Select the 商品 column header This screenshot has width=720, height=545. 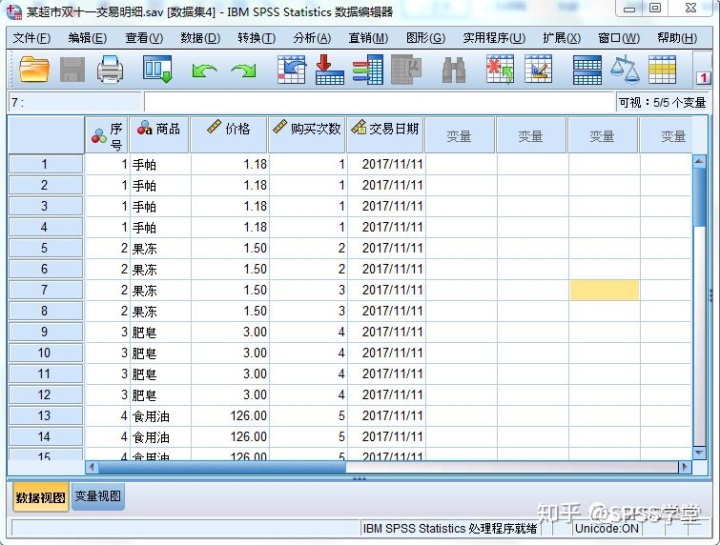pos(159,135)
